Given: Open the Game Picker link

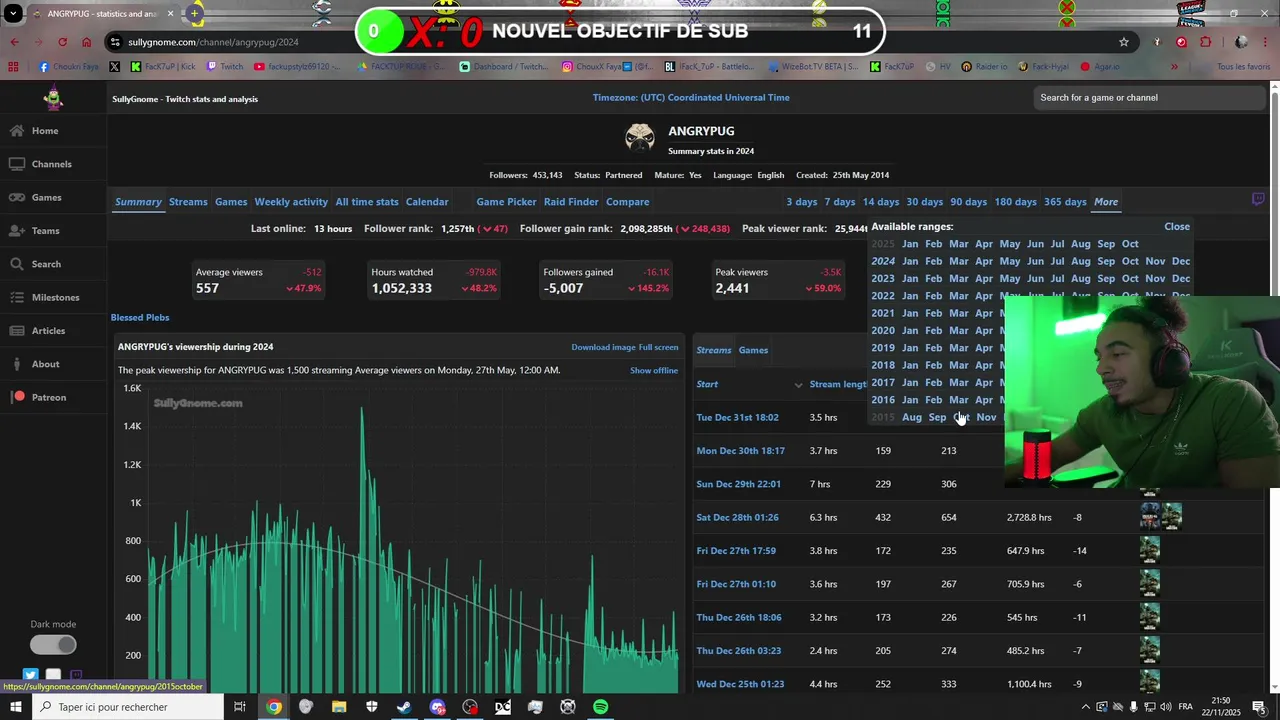Looking at the screenshot, I should point(506,202).
